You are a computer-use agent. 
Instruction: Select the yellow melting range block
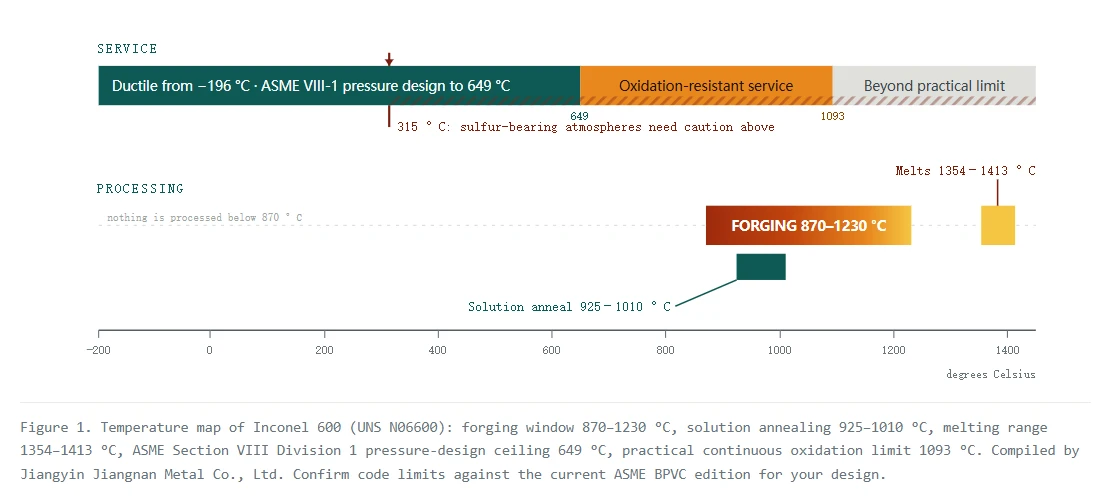(x=997, y=226)
